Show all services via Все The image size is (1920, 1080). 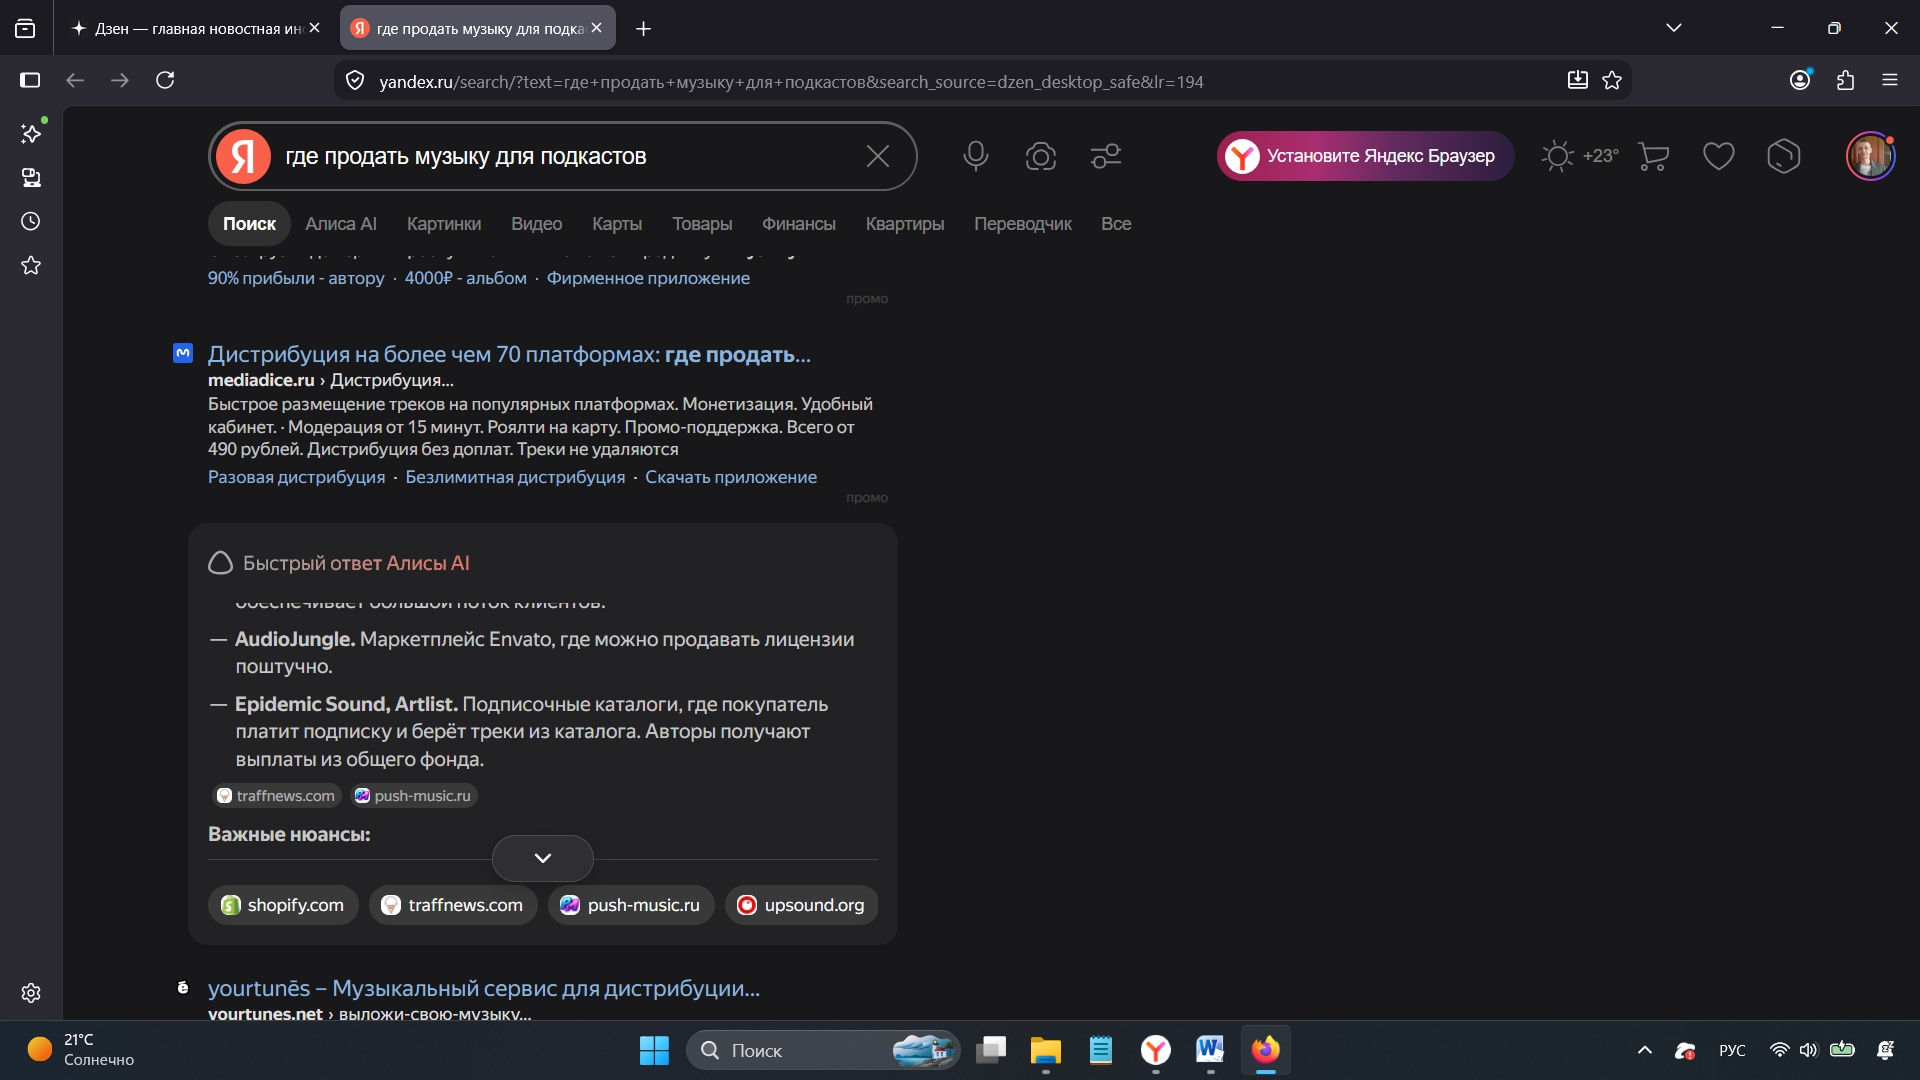1116,224
